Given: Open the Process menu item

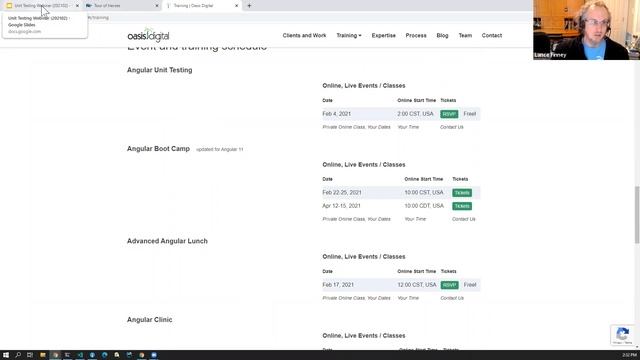Looking at the screenshot, I should [x=416, y=36].
